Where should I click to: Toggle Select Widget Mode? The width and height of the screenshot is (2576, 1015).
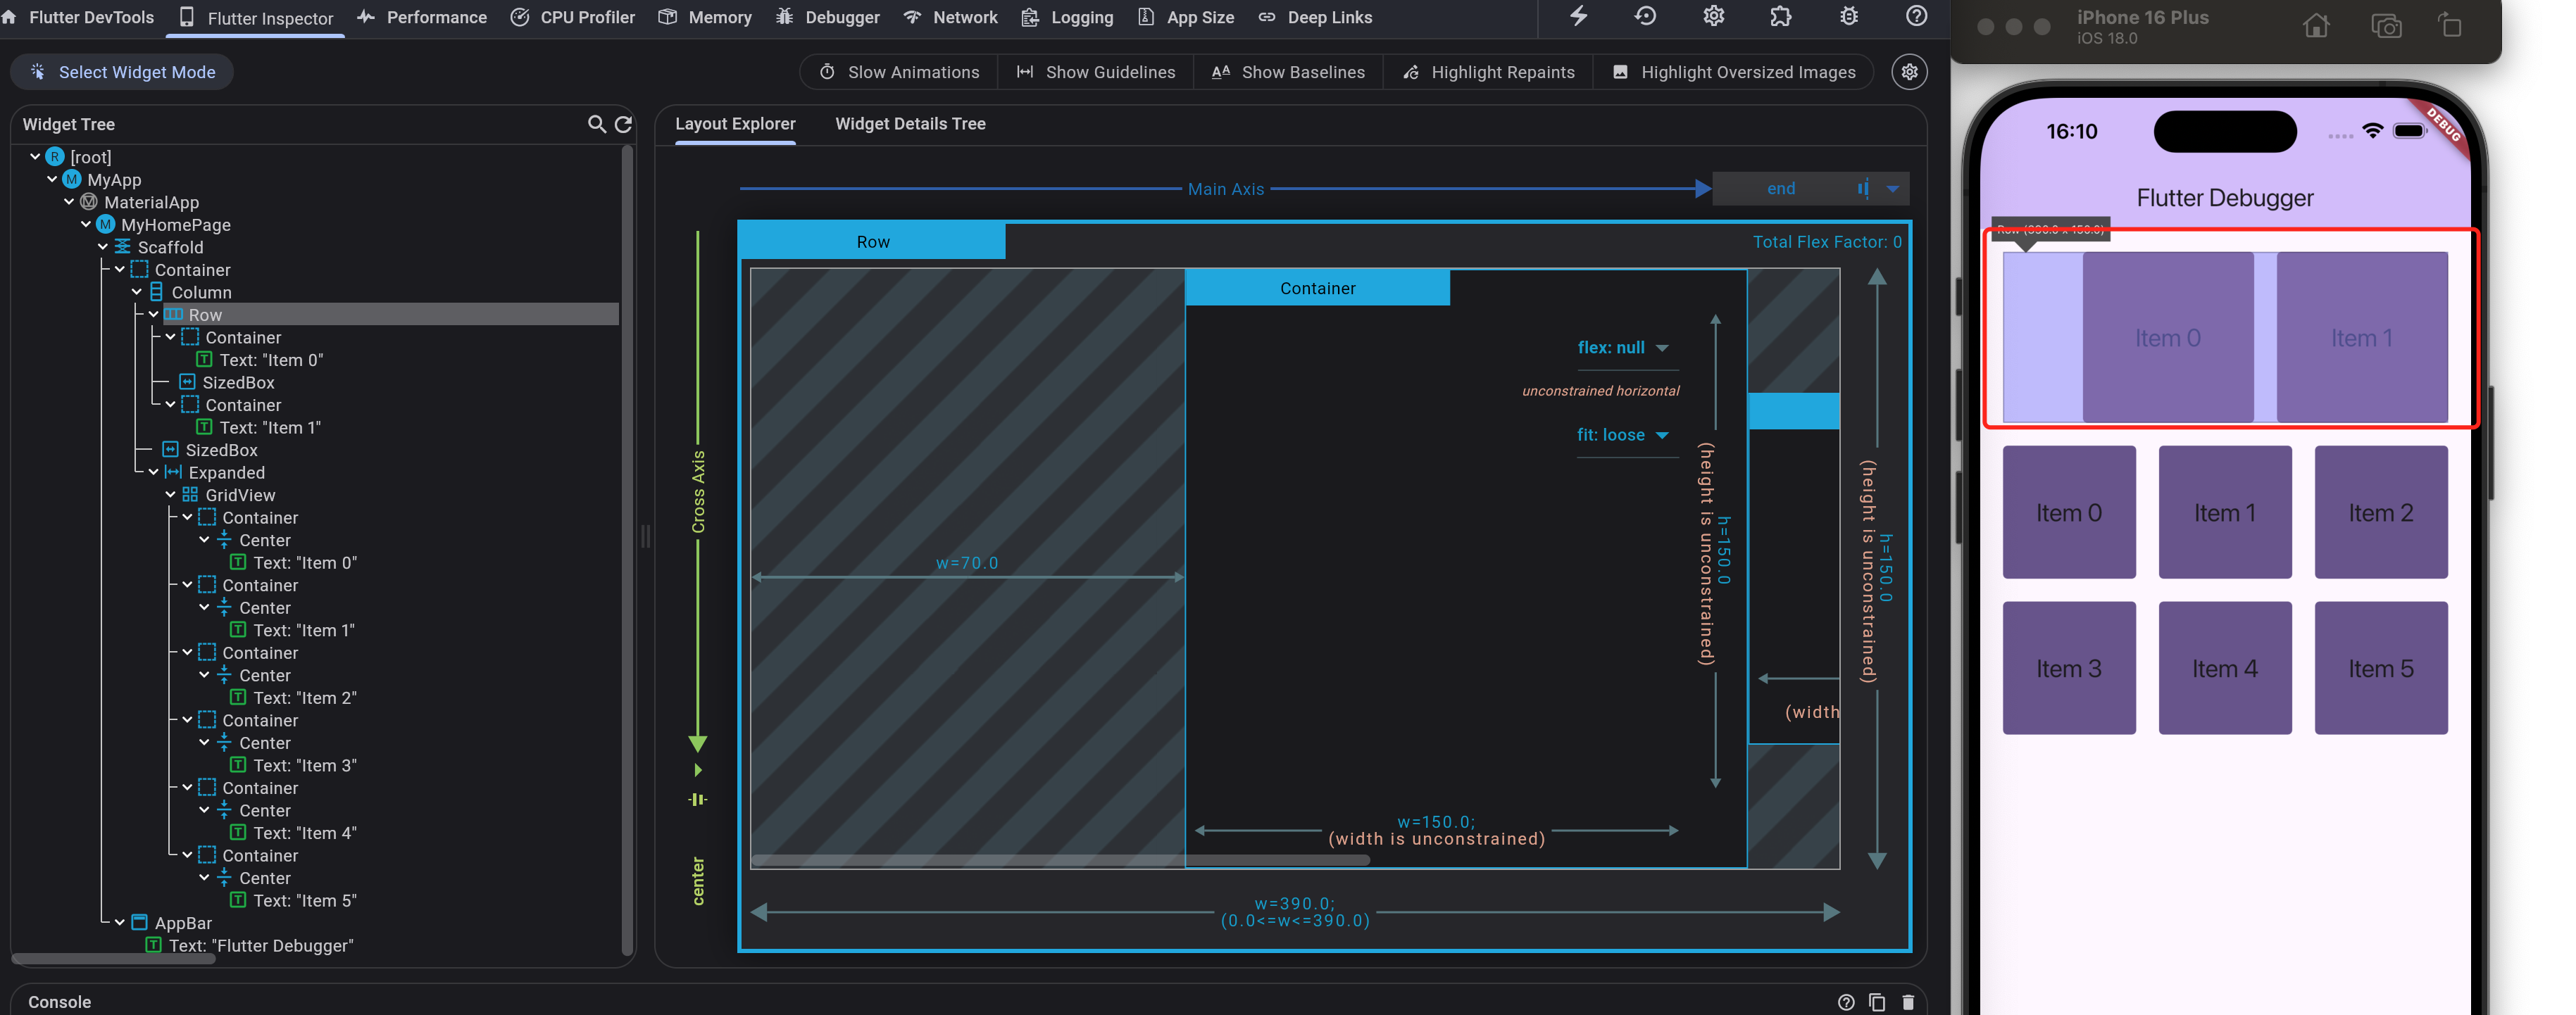point(122,72)
